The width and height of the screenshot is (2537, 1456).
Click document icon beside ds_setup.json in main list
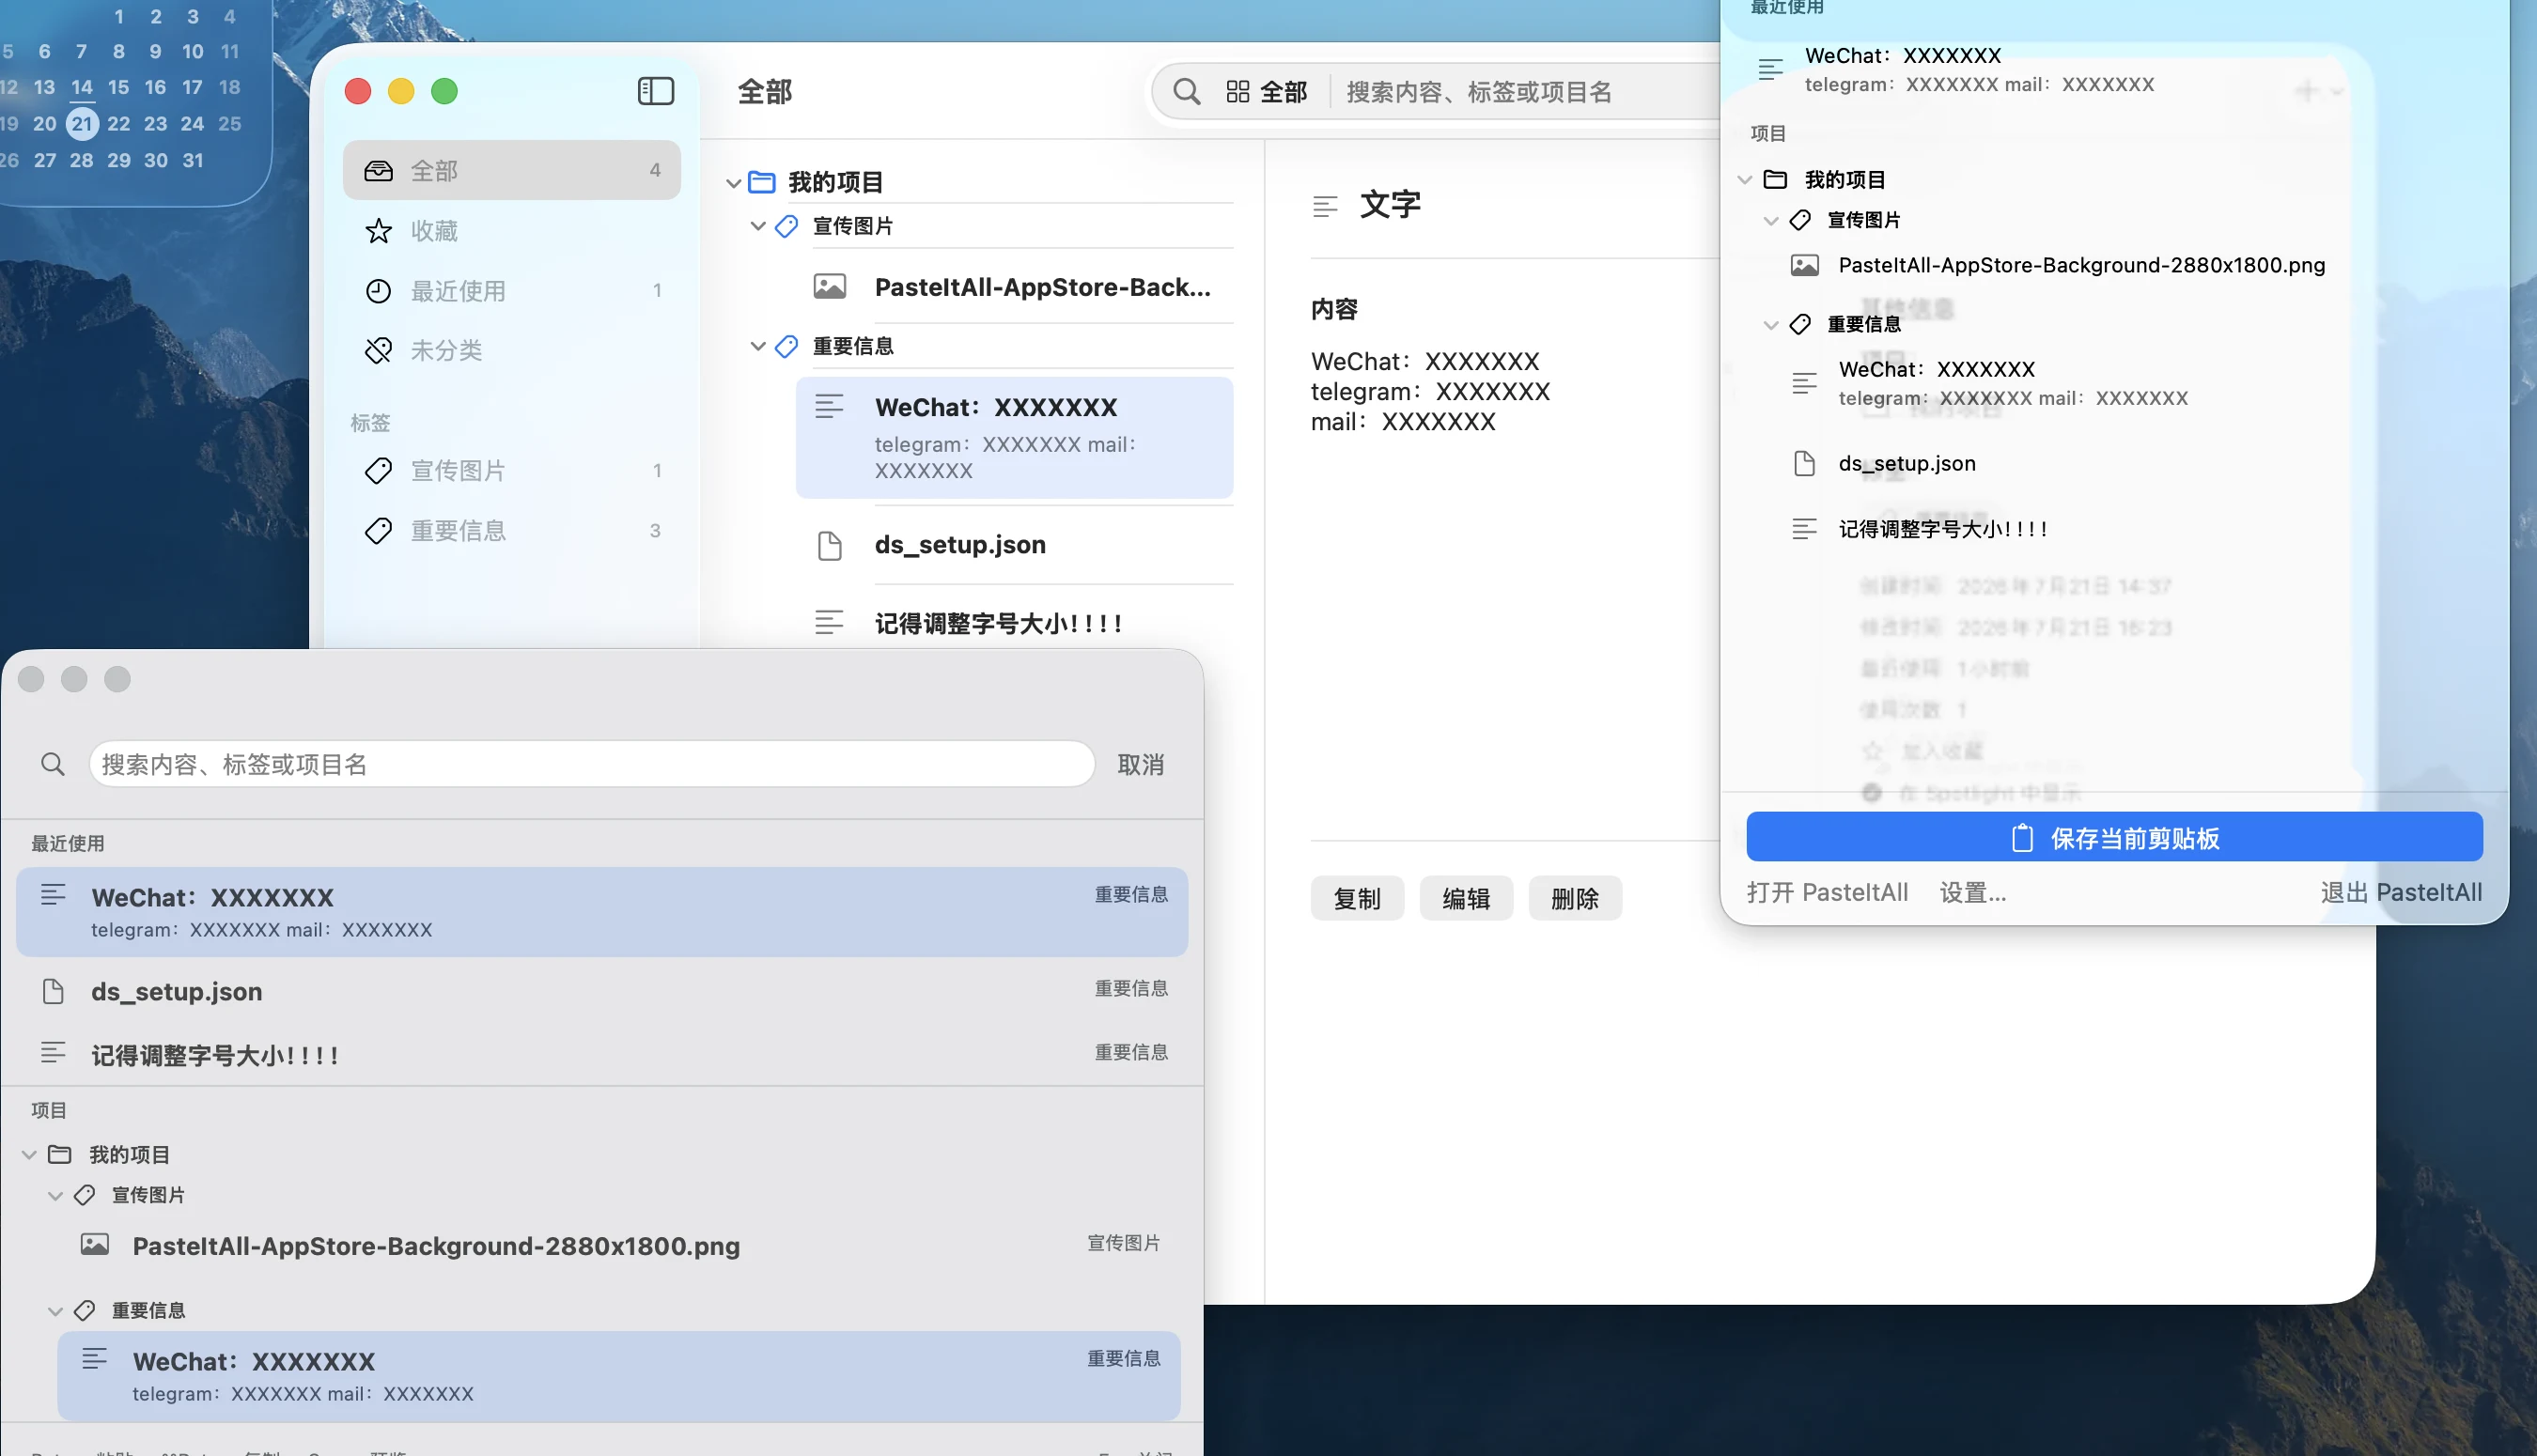pos(829,546)
